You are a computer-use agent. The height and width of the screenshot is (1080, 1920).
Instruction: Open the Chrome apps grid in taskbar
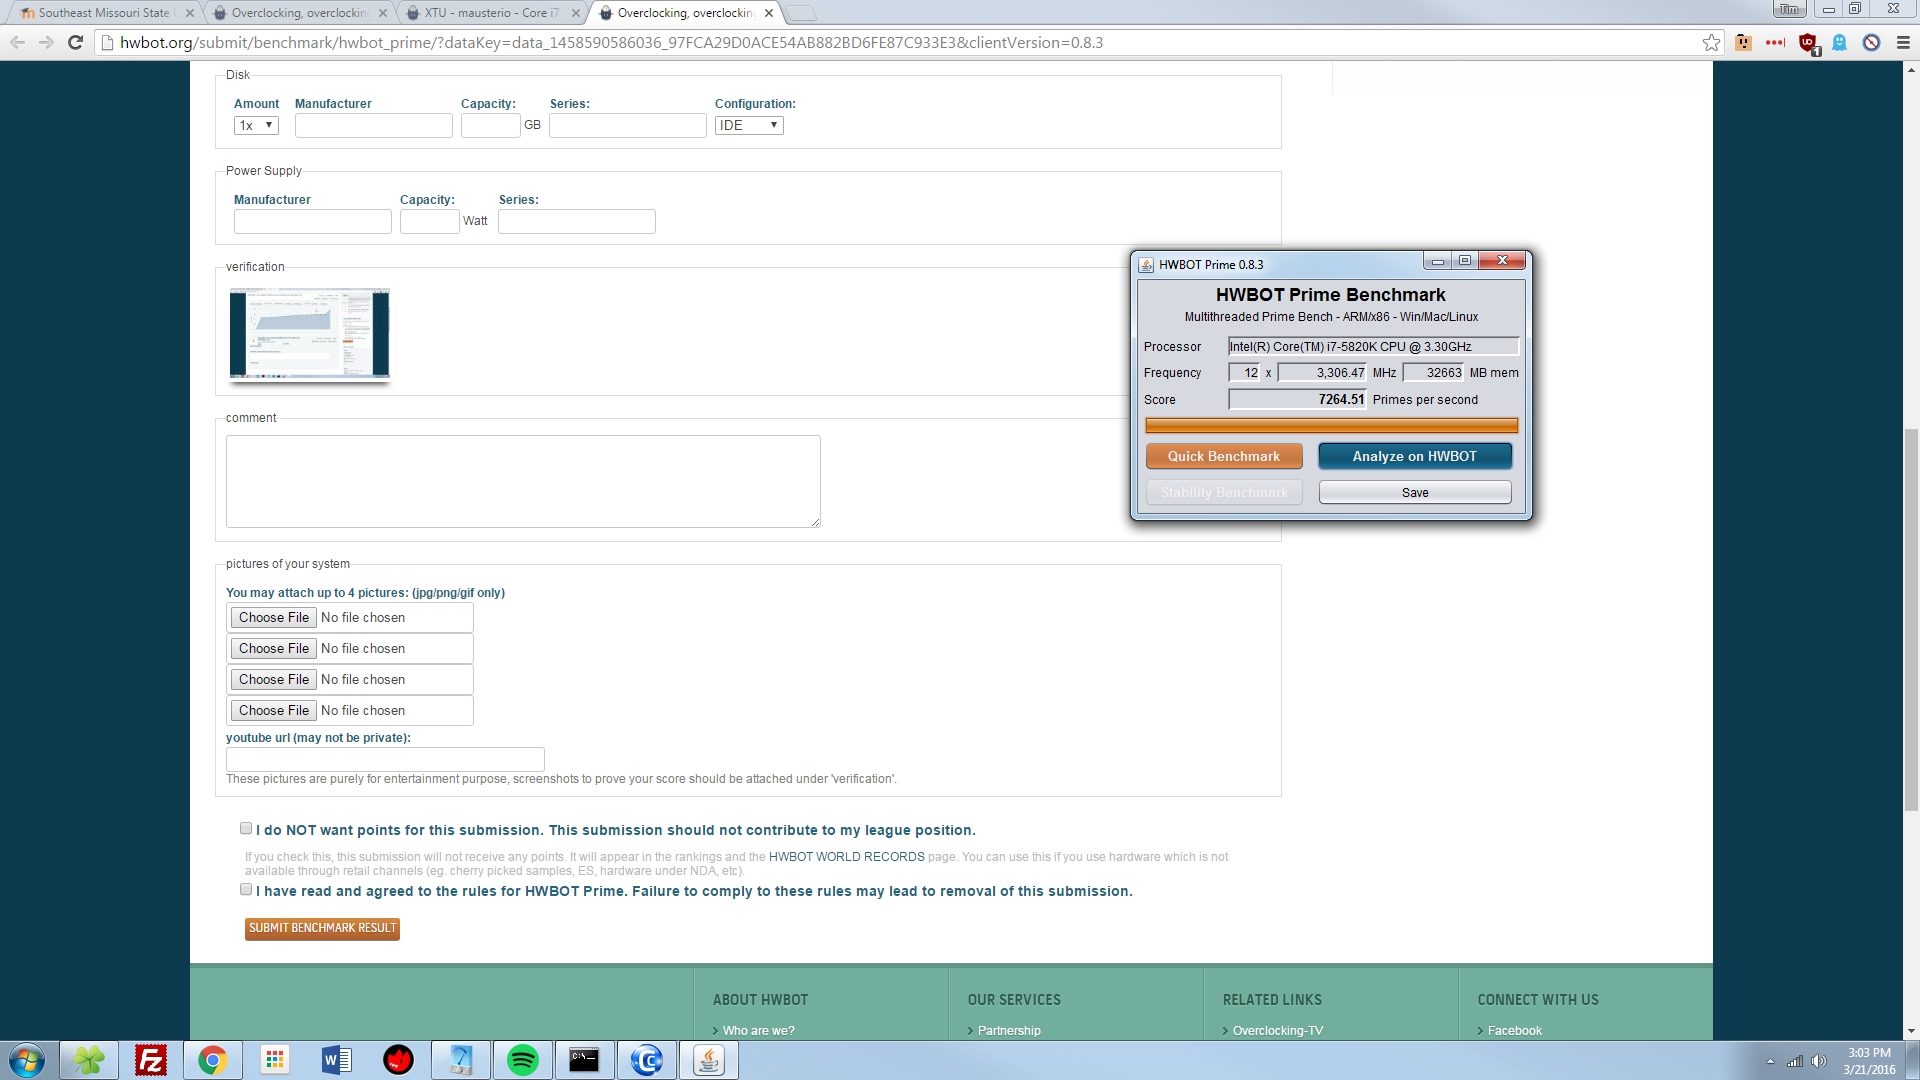click(275, 1060)
